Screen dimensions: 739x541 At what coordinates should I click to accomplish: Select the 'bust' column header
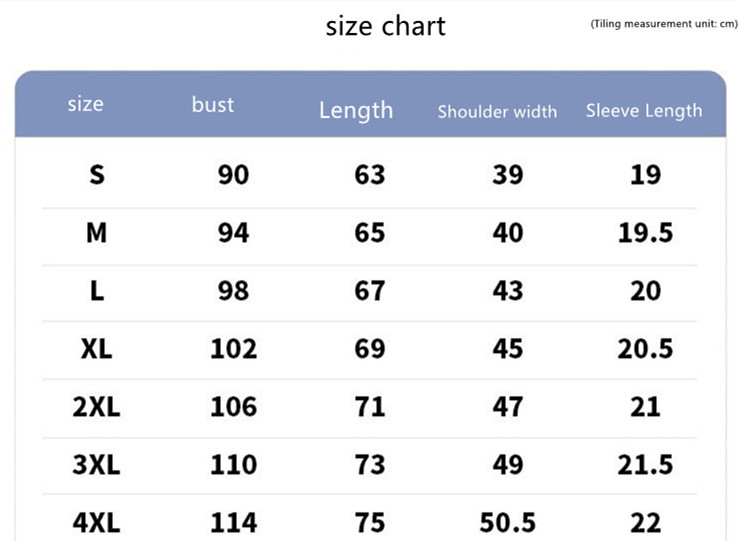[x=213, y=104]
